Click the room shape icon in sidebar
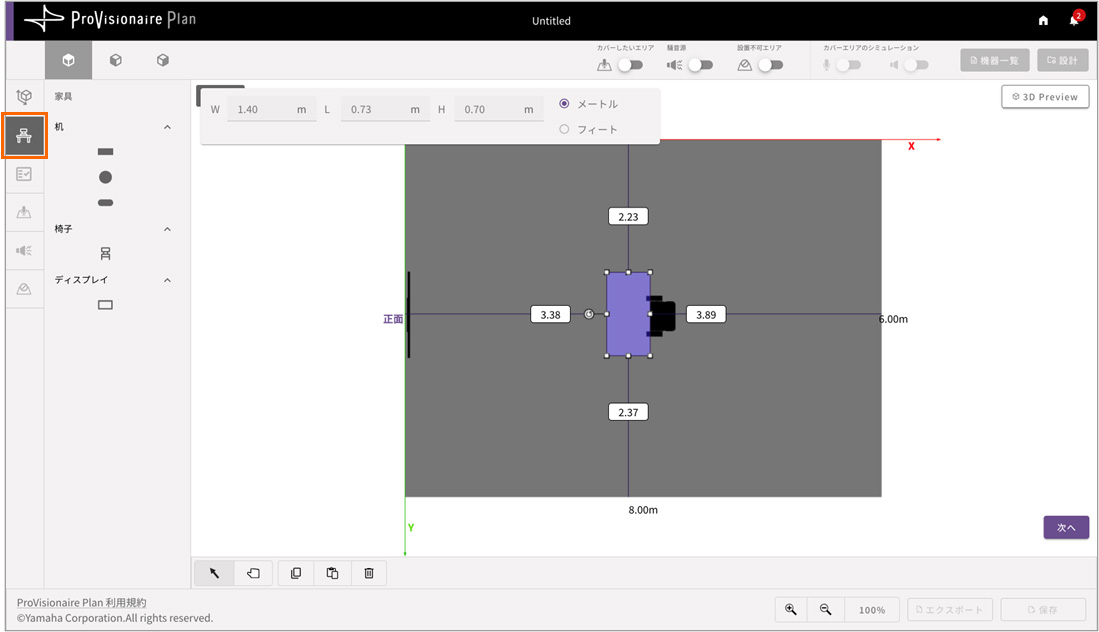 click(24, 97)
